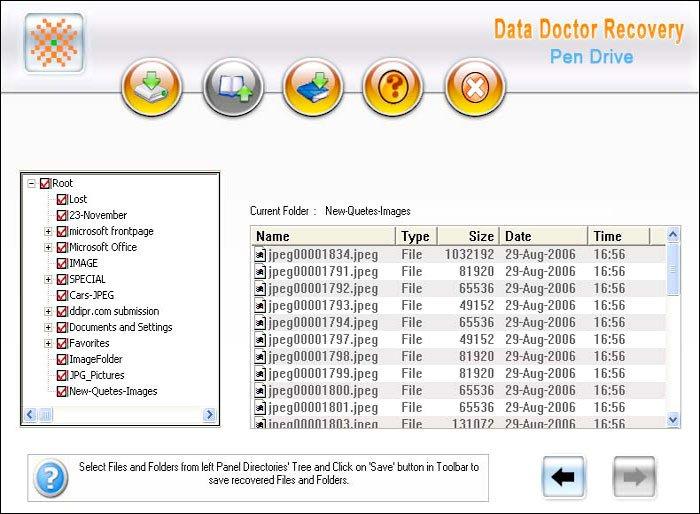Click the size value 1032192
This screenshot has height=514, width=700.
tap(469, 255)
